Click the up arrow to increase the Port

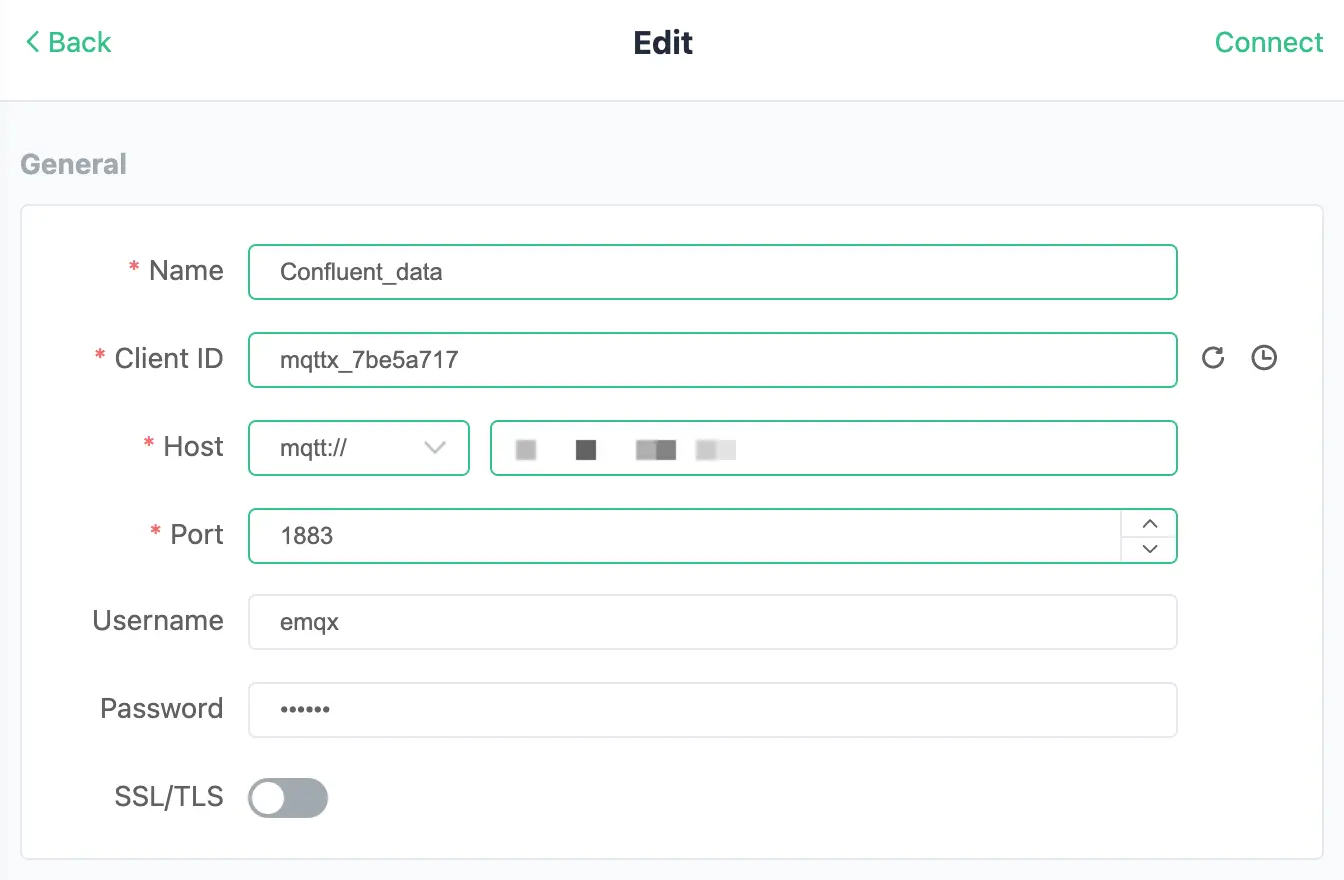pos(1149,522)
